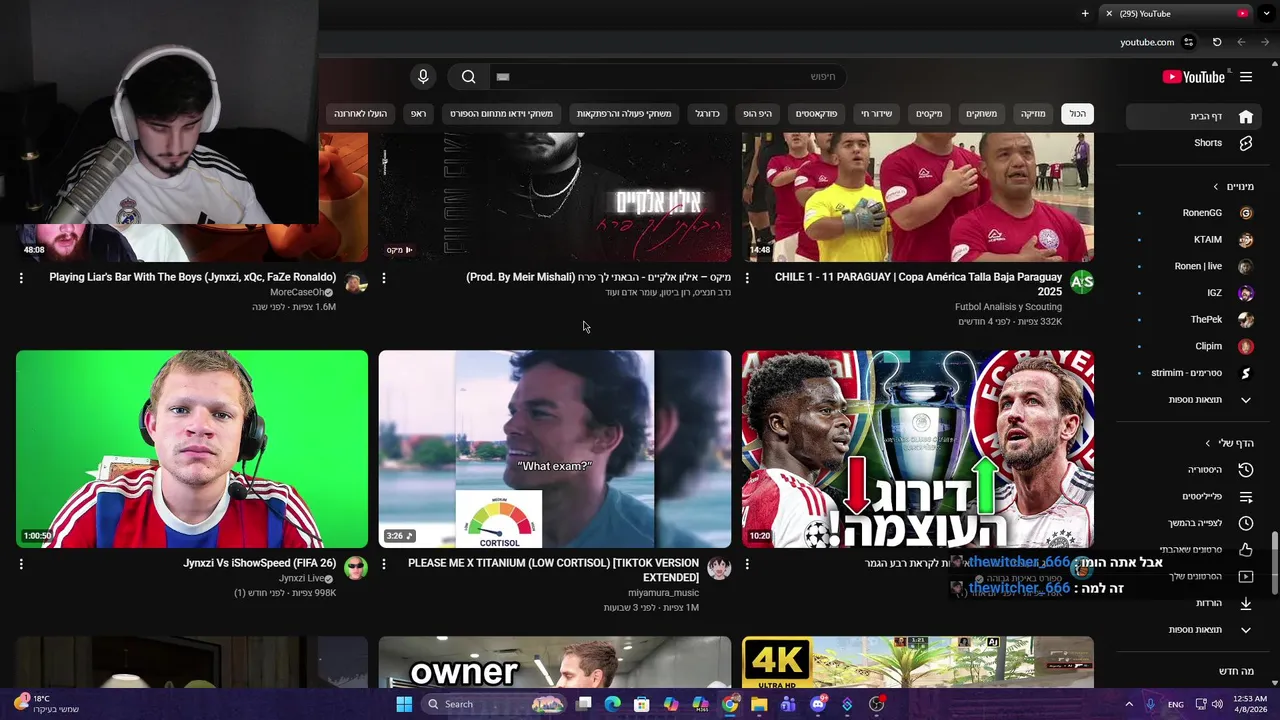1280x720 pixels.
Task: Click the search magnifier button
Action: click(x=468, y=77)
